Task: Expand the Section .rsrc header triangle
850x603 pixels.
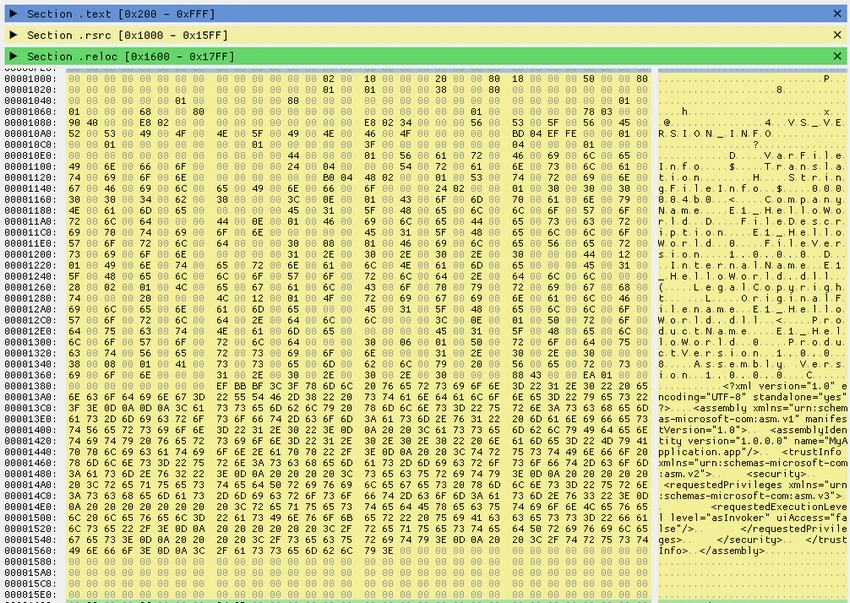Action: (x=14, y=35)
